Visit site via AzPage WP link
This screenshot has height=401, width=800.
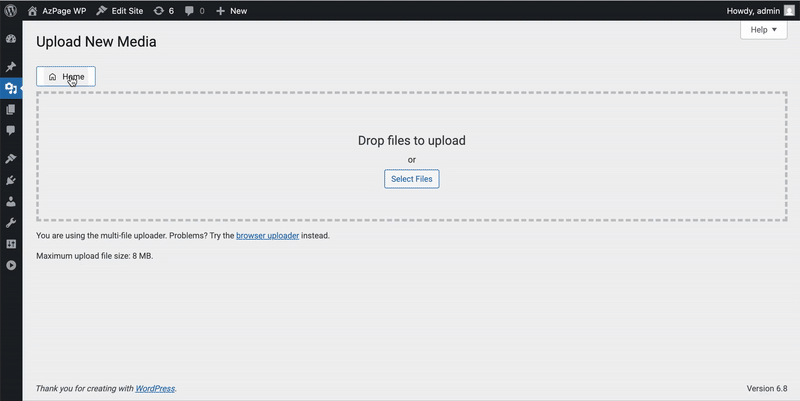coord(57,11)
